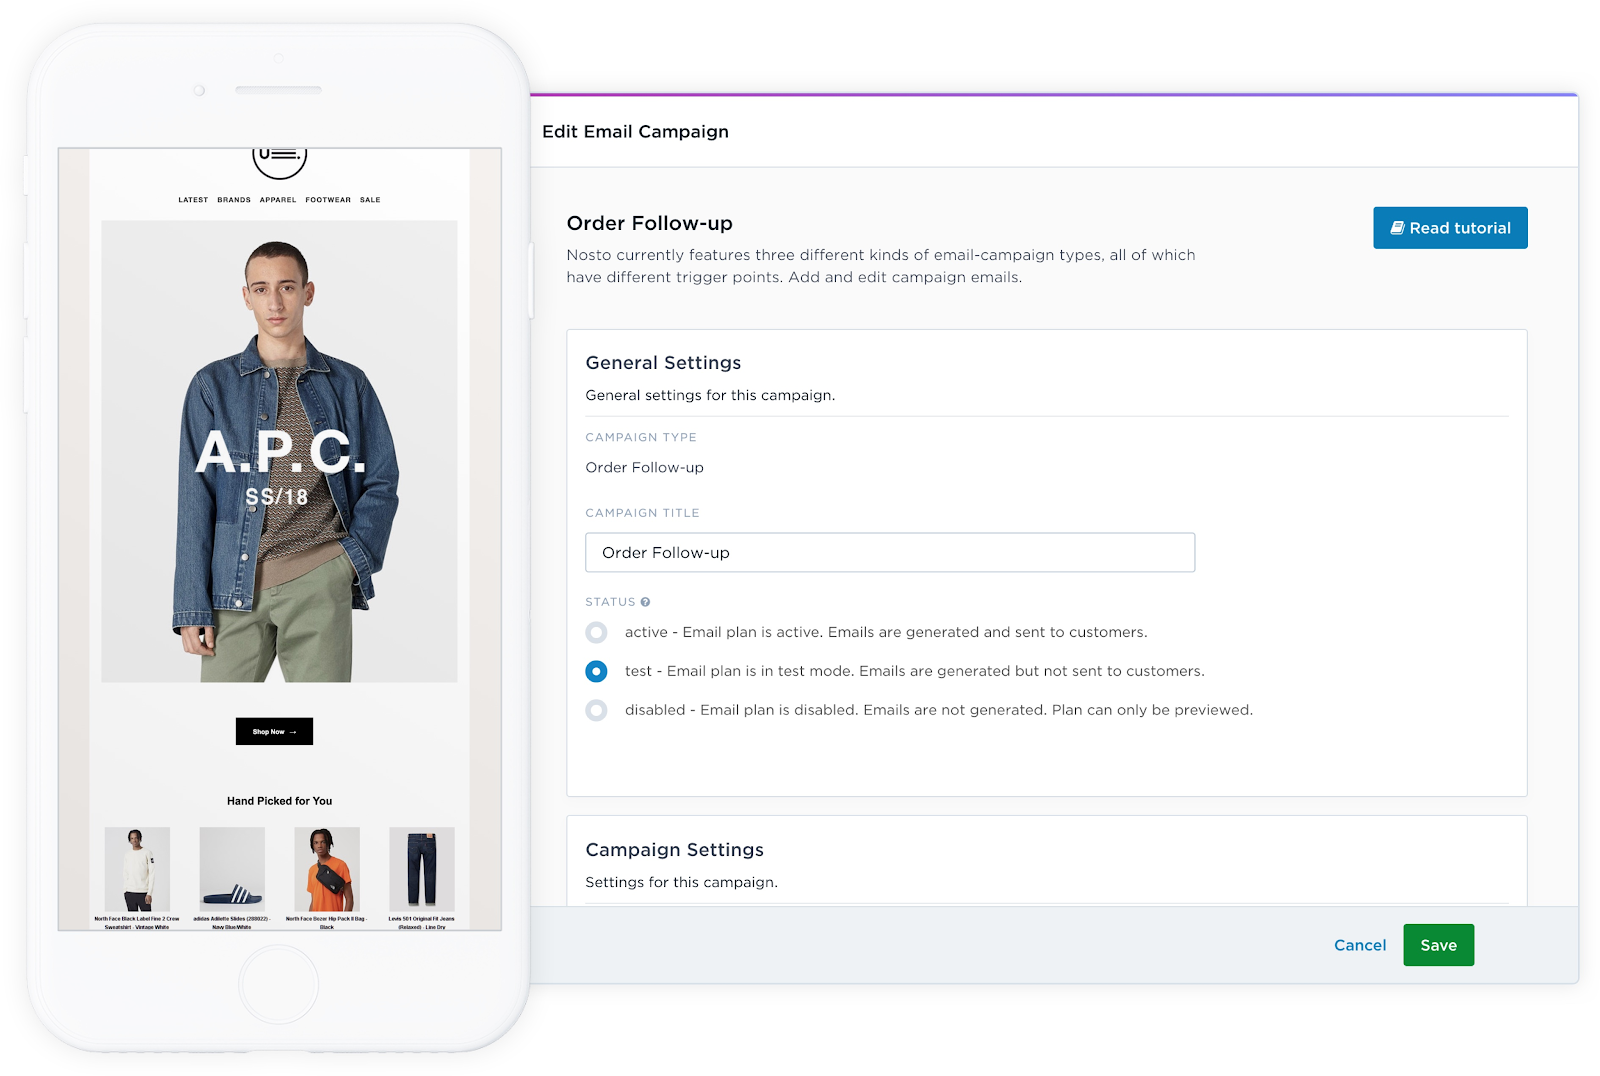Select the test mode status option
This screenshot has height=1076, width=1600.
coord(596,671)
